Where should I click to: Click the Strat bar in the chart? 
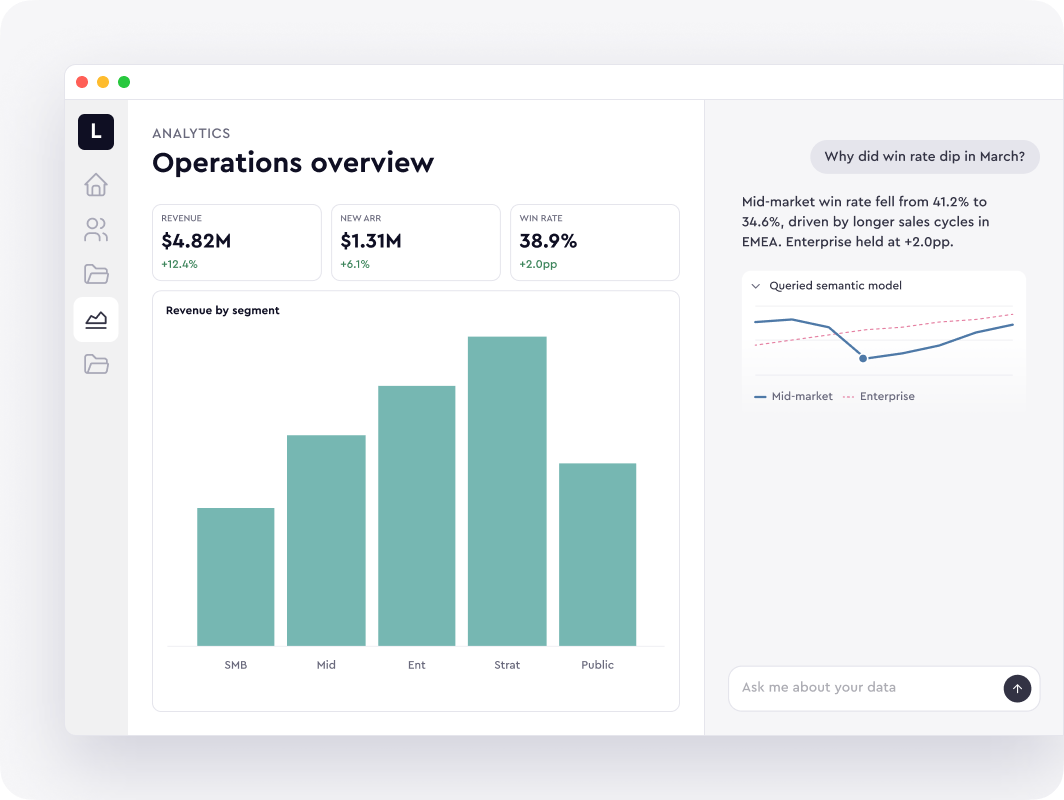pyautogui.click(x=507, y=491)
